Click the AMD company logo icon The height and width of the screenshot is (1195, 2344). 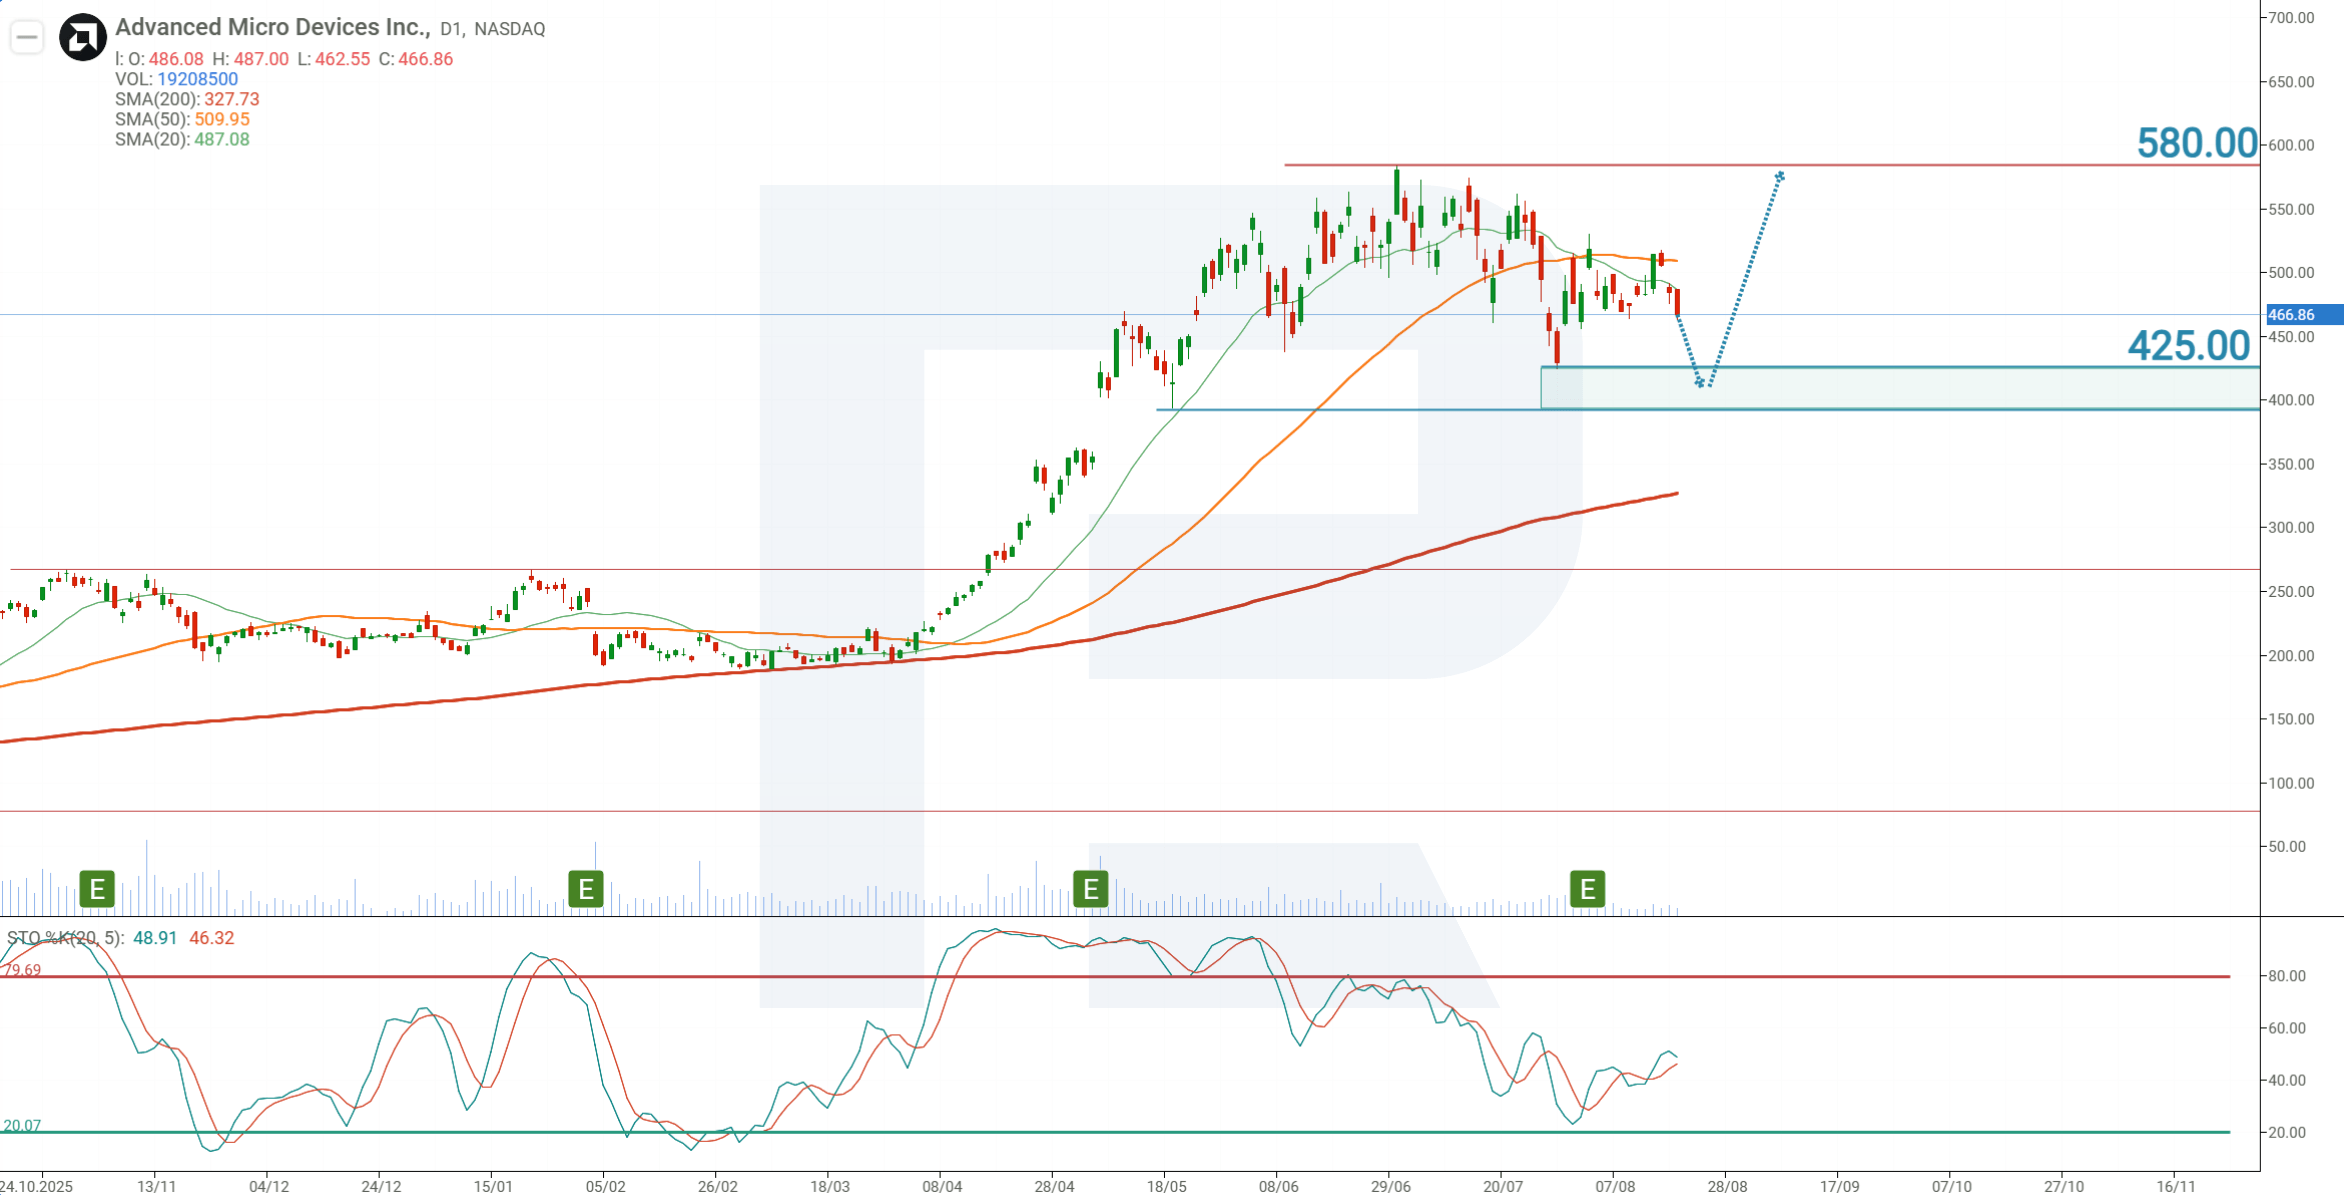click(x=83, y=38)
